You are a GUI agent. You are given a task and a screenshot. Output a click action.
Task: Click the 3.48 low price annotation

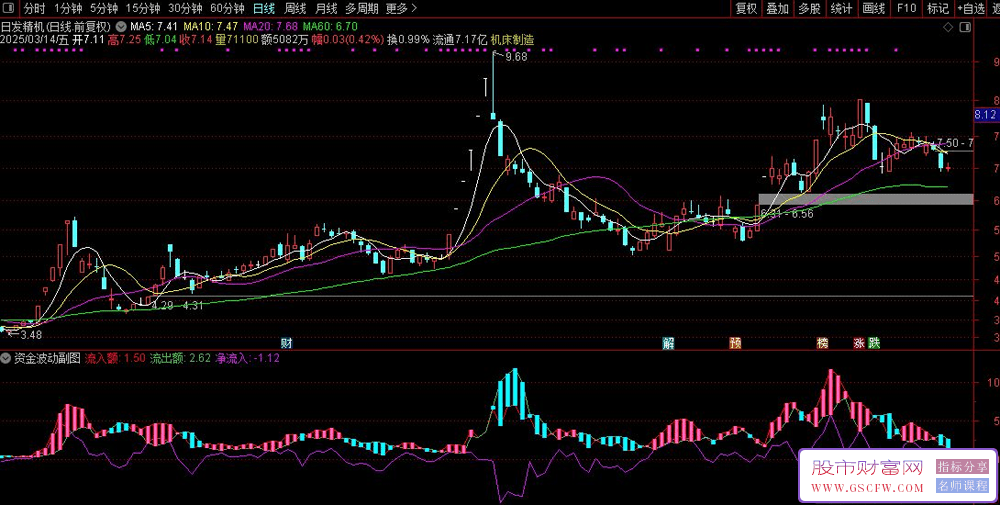pos(31,334)
